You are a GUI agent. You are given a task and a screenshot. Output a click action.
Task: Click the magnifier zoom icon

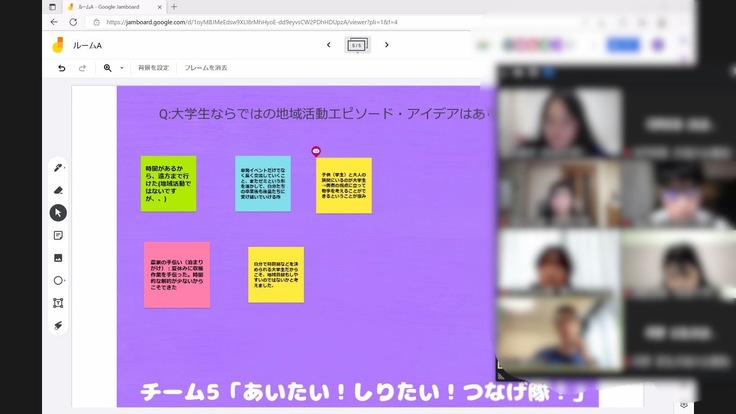tap(108, 68)
